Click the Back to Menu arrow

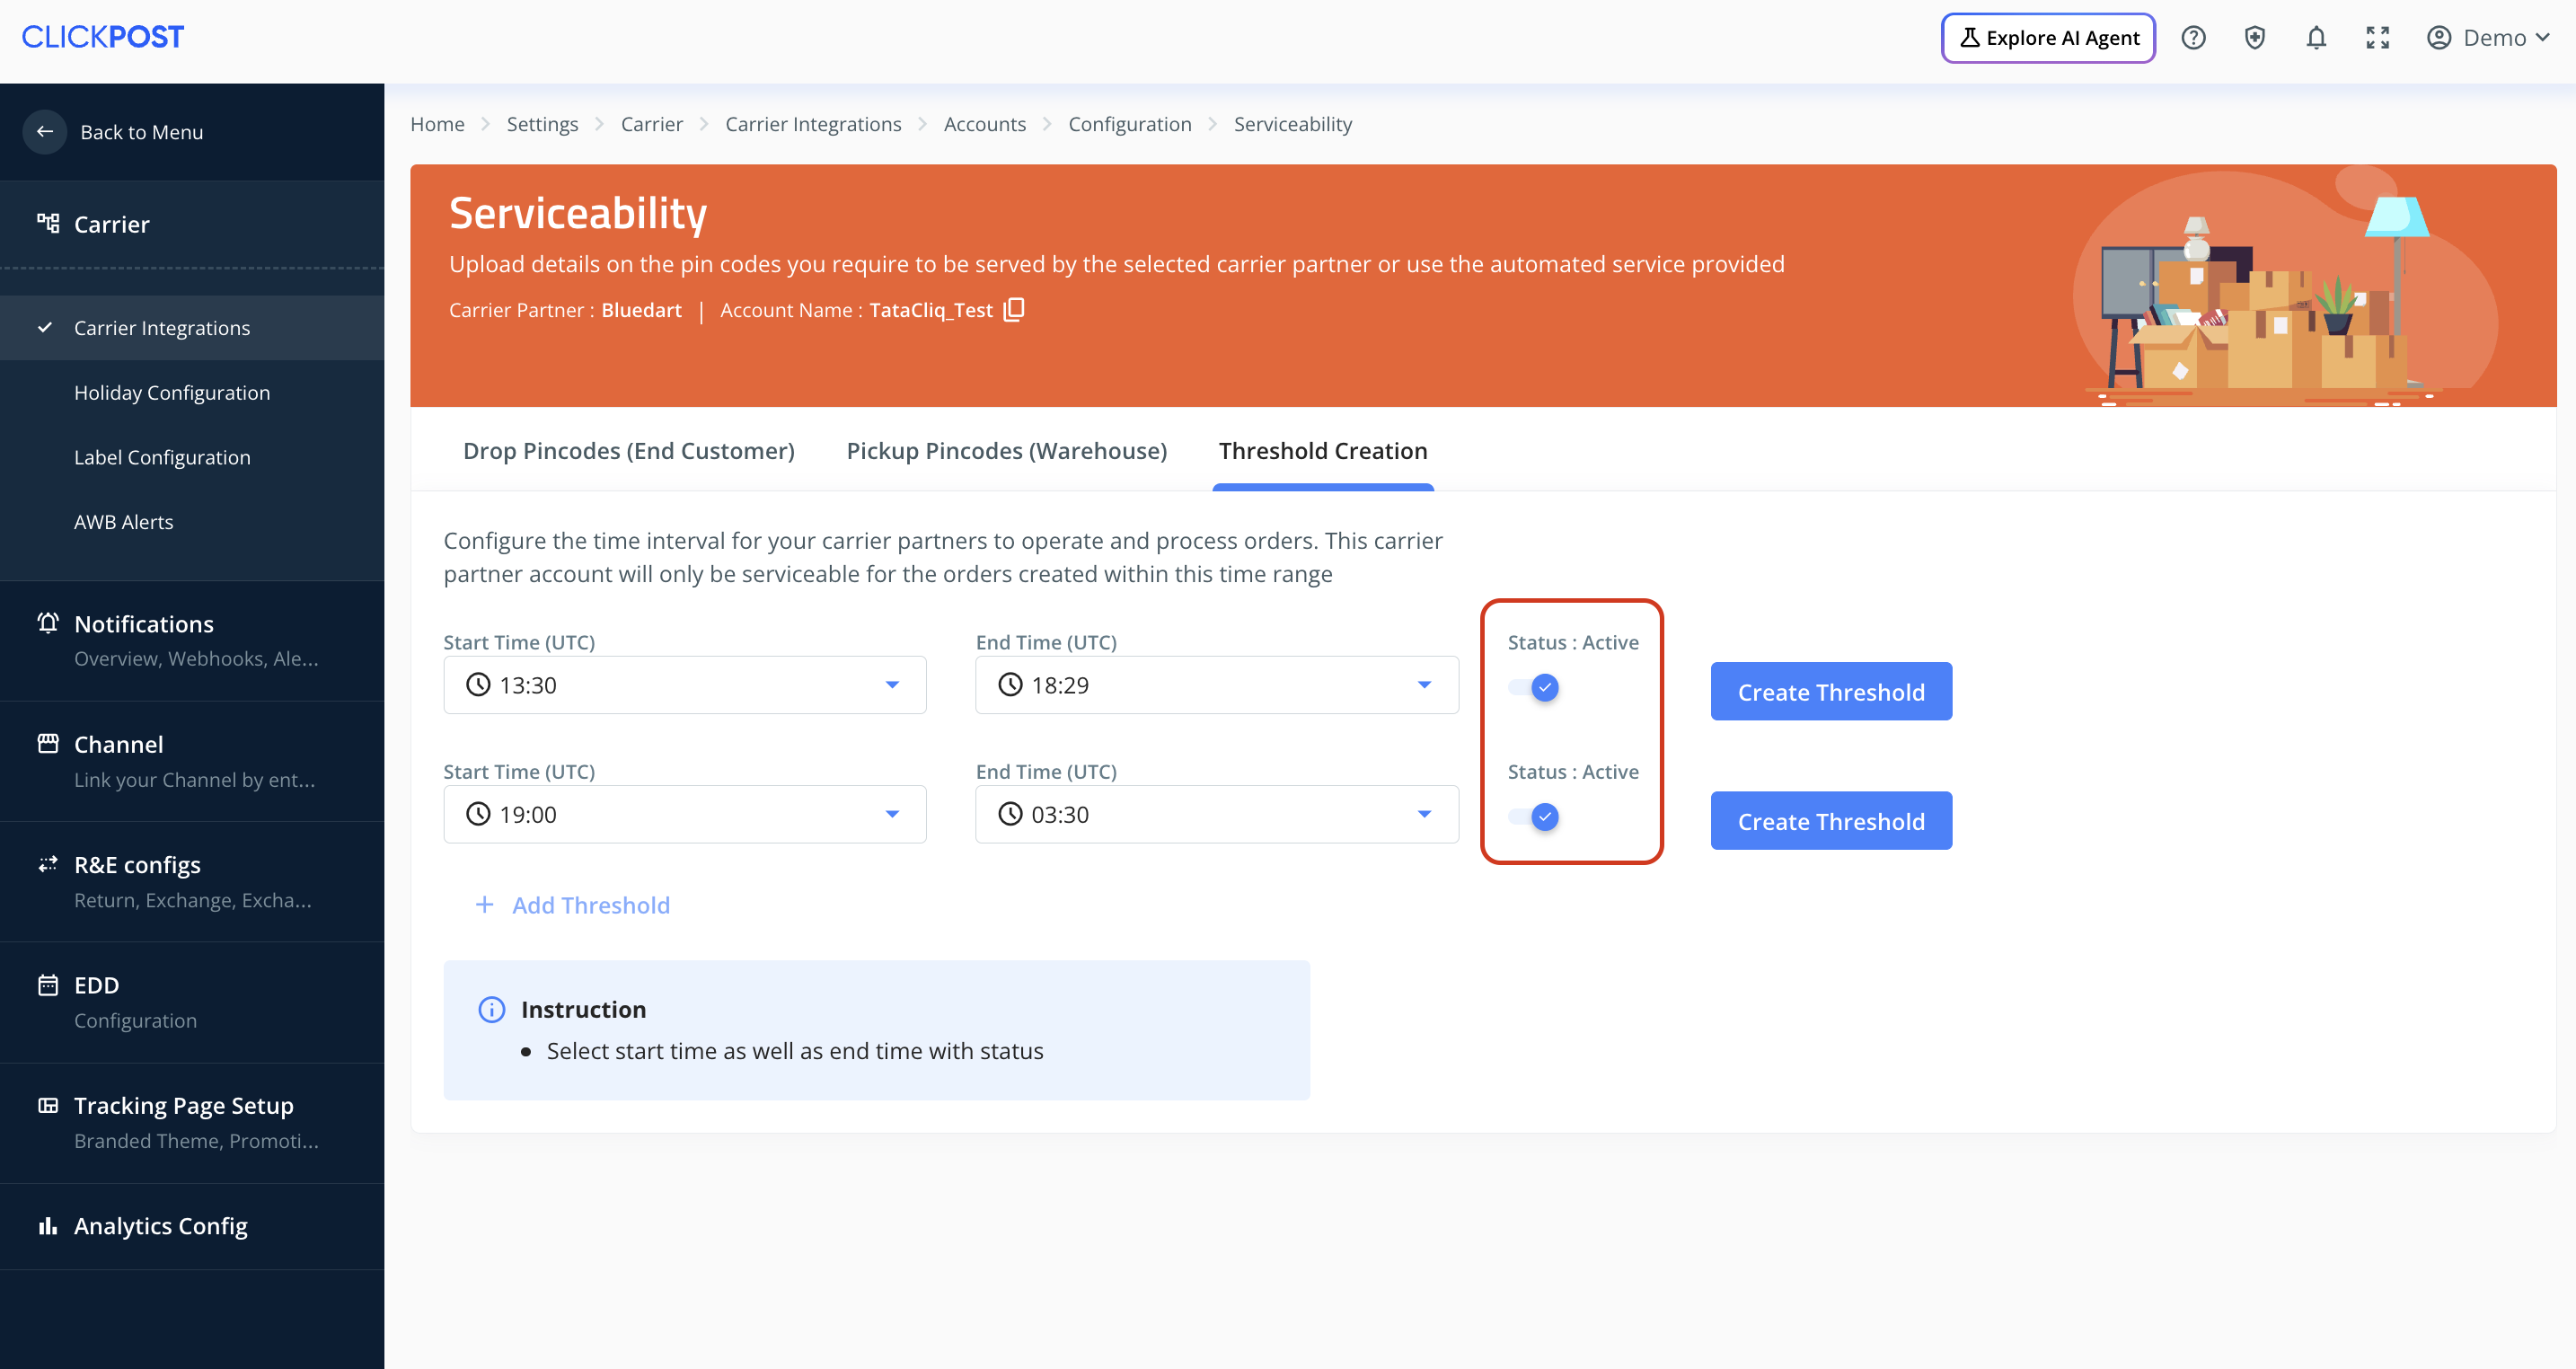[45, 132]
